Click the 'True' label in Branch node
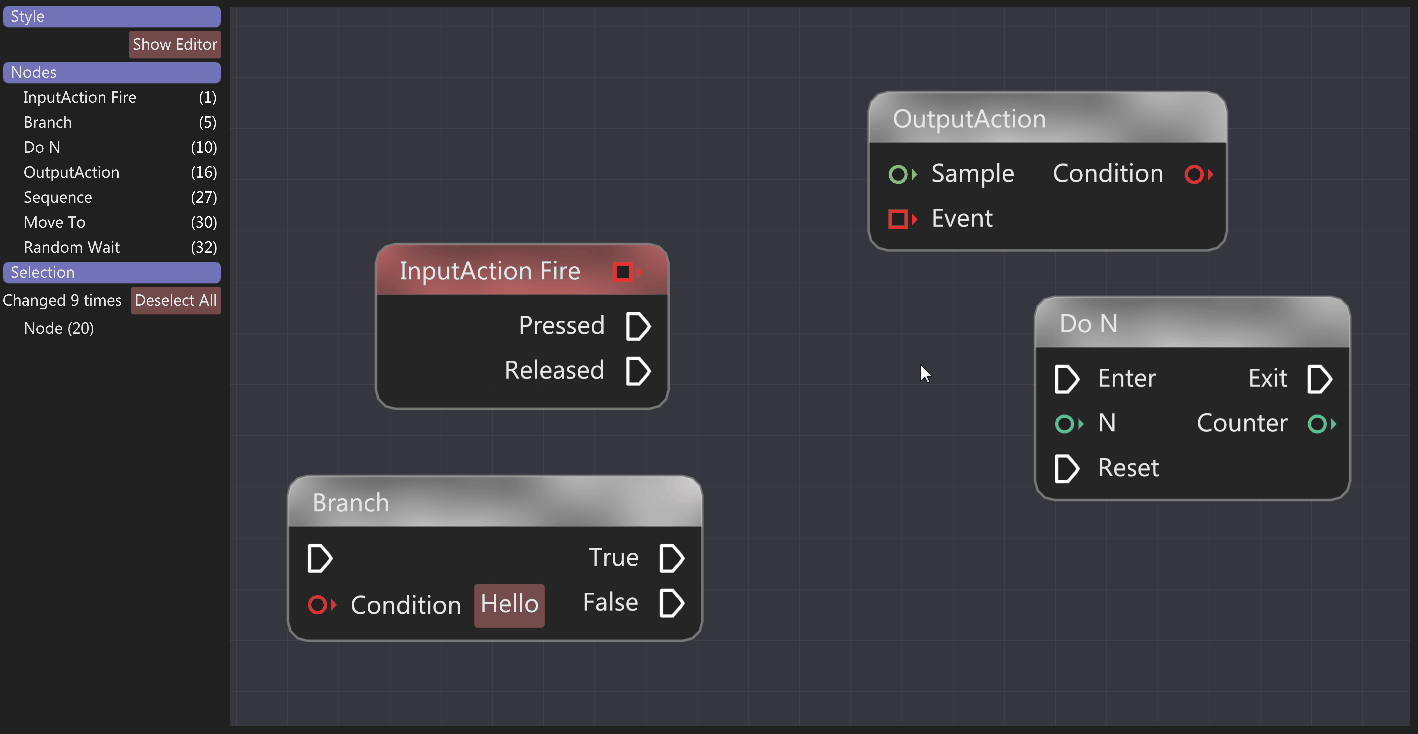Viewport: 1418px width, 734px height. [x=614, y=558]
